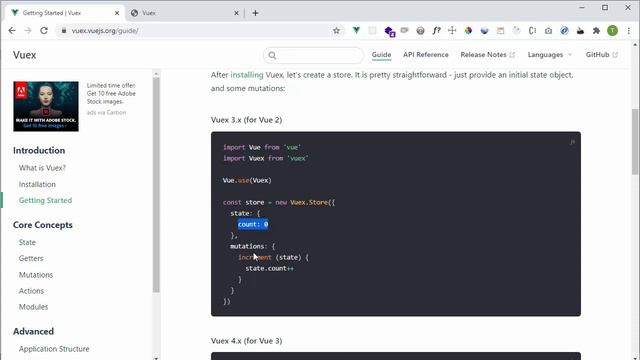Click the blue circular link extension icon
Image resolution: width=640 pixels, height=360 pixels.
click(564, 31)
